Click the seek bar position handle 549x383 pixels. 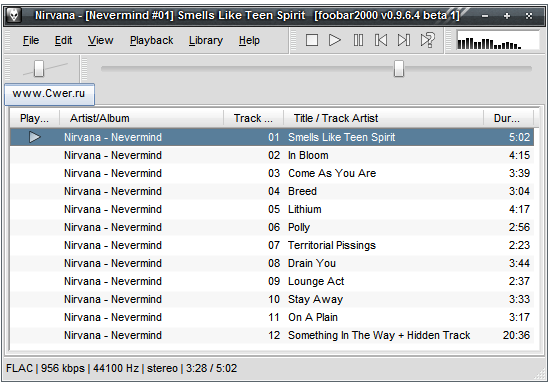[399, 68]
